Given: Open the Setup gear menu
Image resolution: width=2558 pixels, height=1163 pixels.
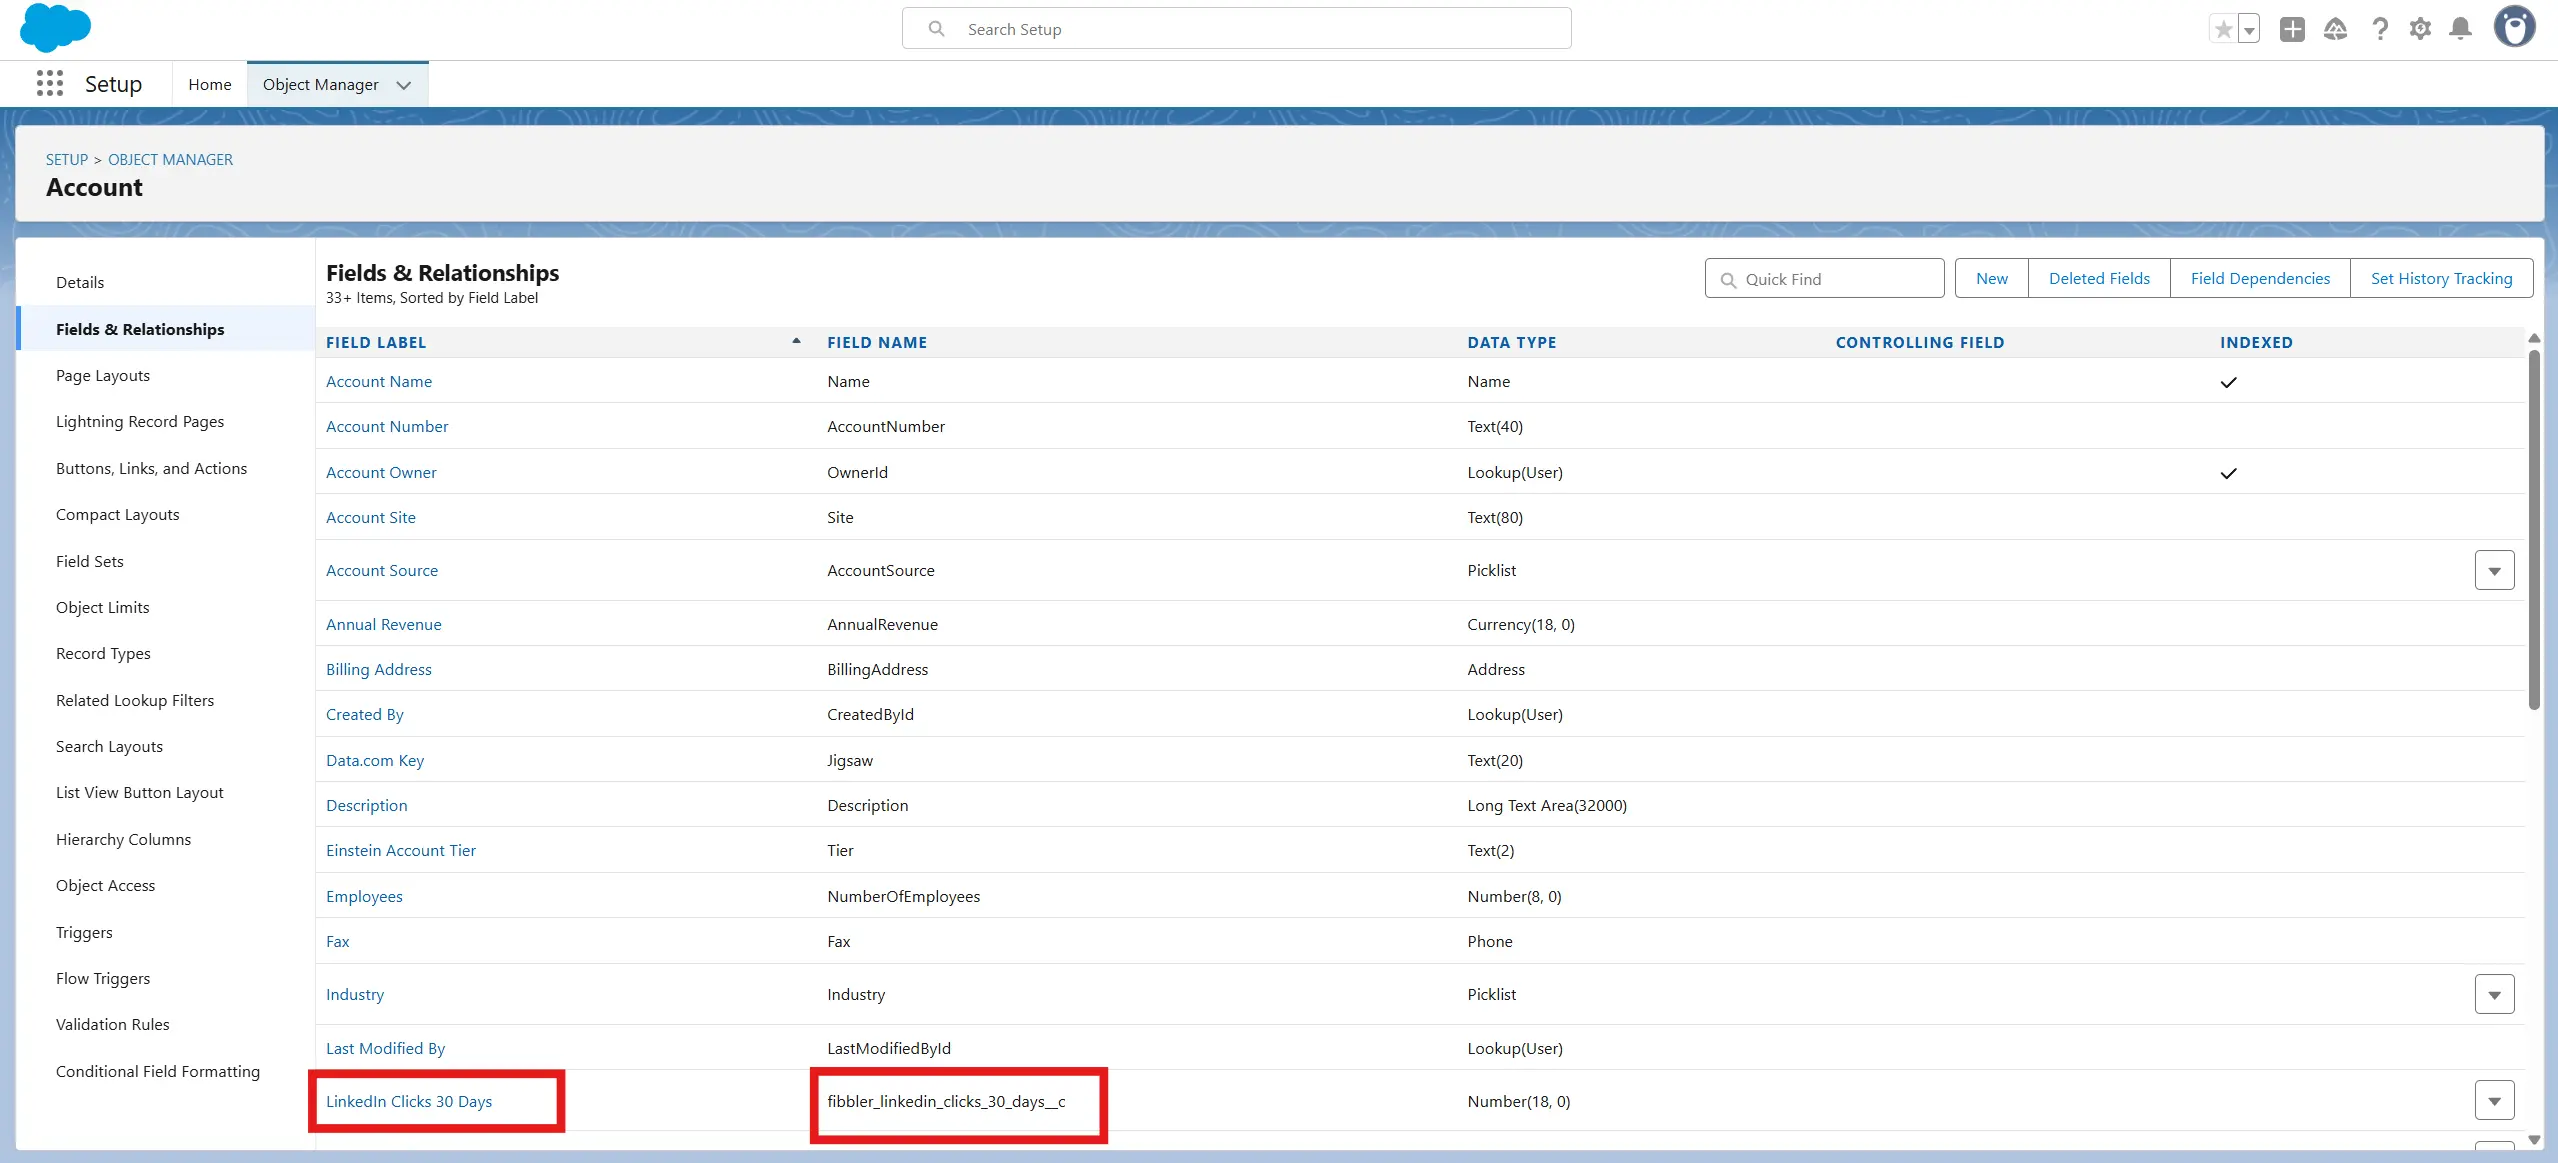Looking at the screenshot, I should tap(2420, 29).
